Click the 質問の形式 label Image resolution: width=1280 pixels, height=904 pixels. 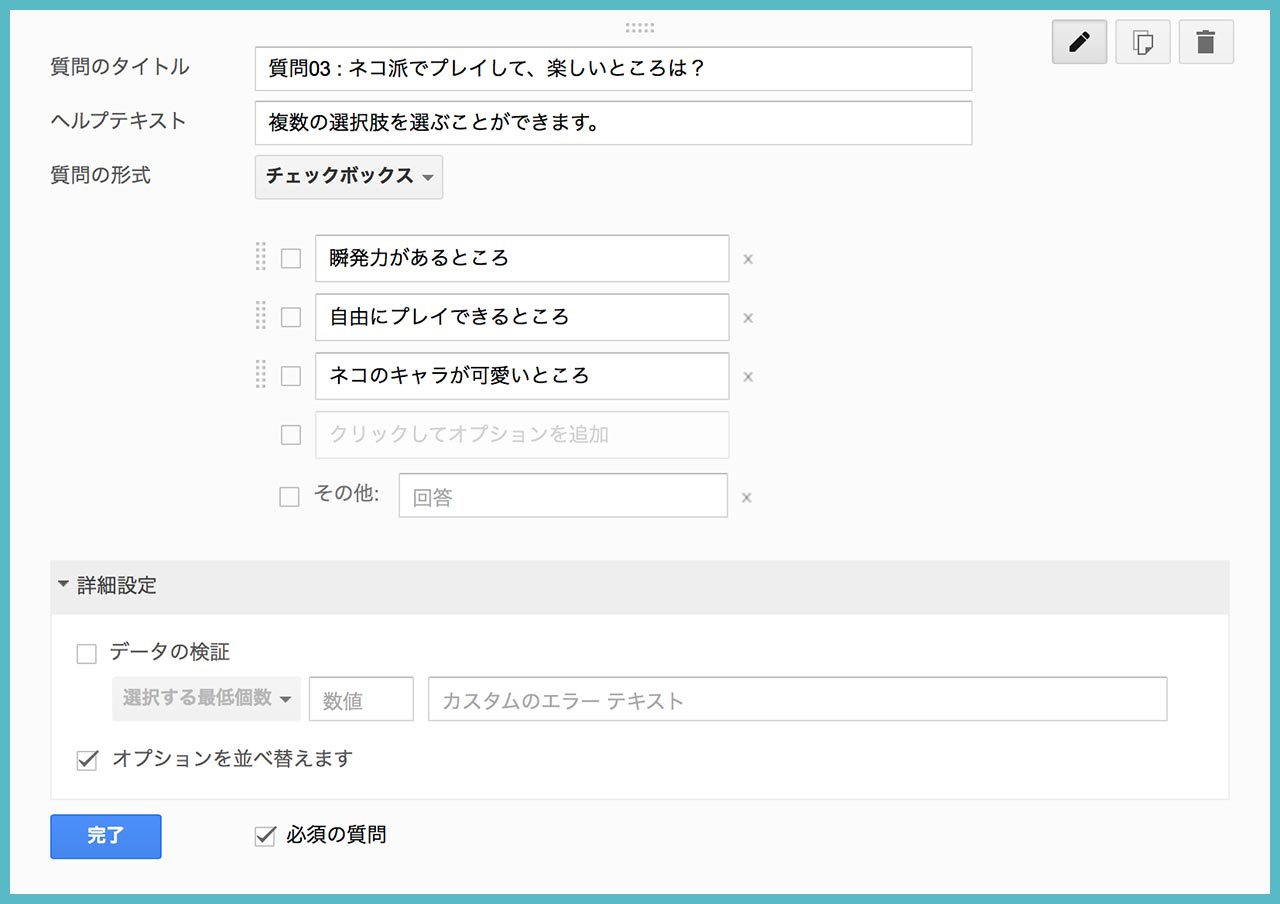click(x=101, y=175)
